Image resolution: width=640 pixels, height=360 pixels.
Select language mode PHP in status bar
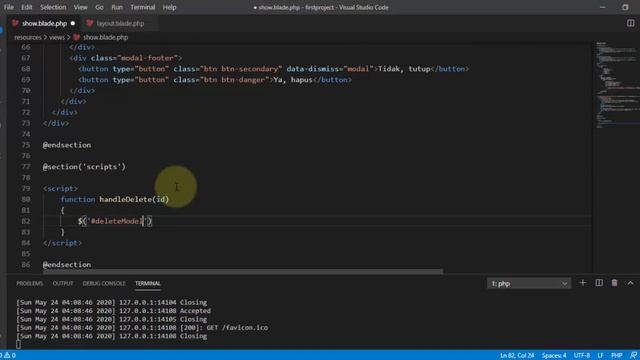[x=617, y=356]
